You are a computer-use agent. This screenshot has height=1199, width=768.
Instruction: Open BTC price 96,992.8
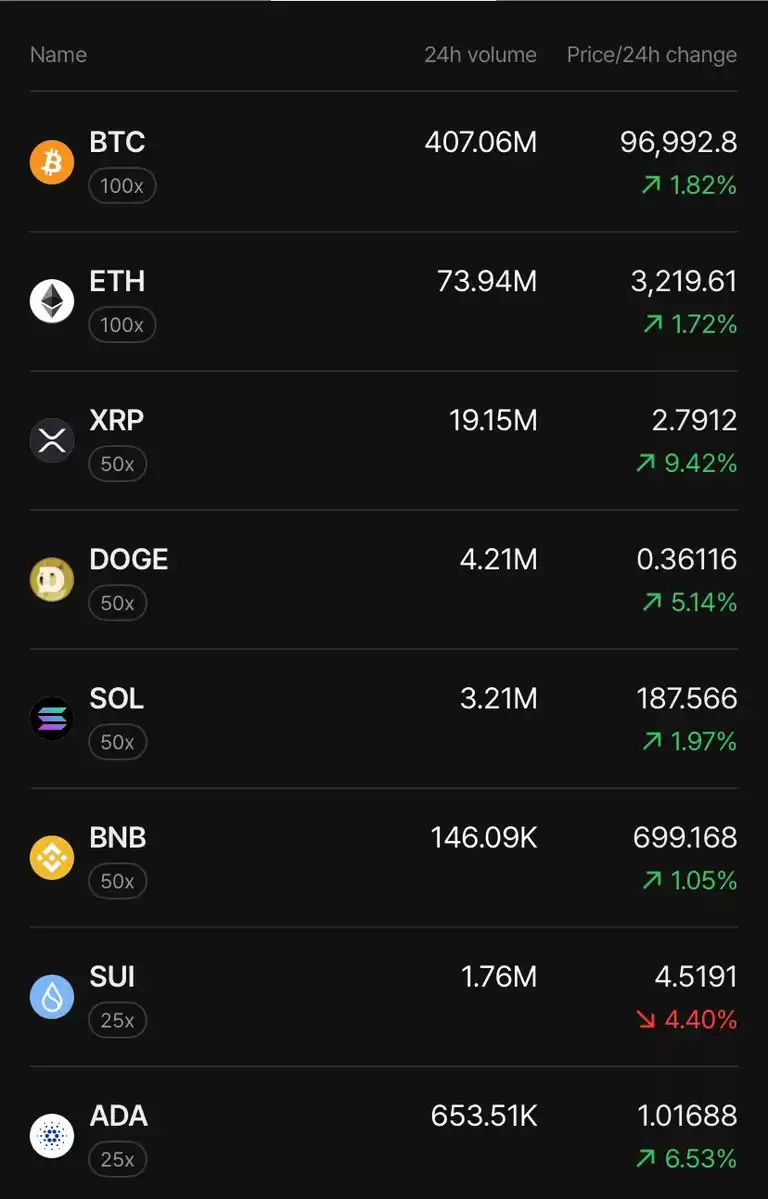click(x=679, y=143)
